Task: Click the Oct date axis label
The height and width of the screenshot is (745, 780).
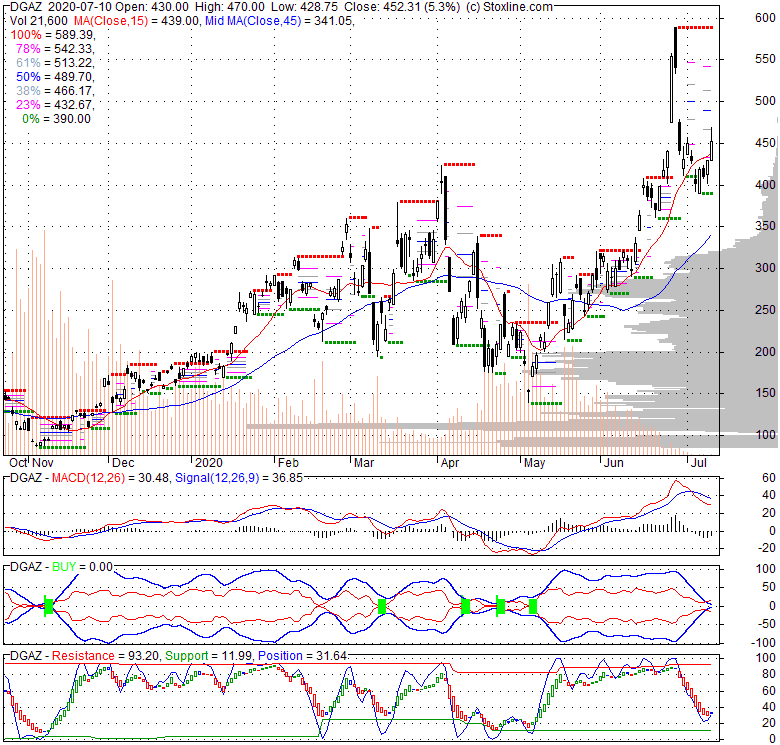Action: pos(19,463)
